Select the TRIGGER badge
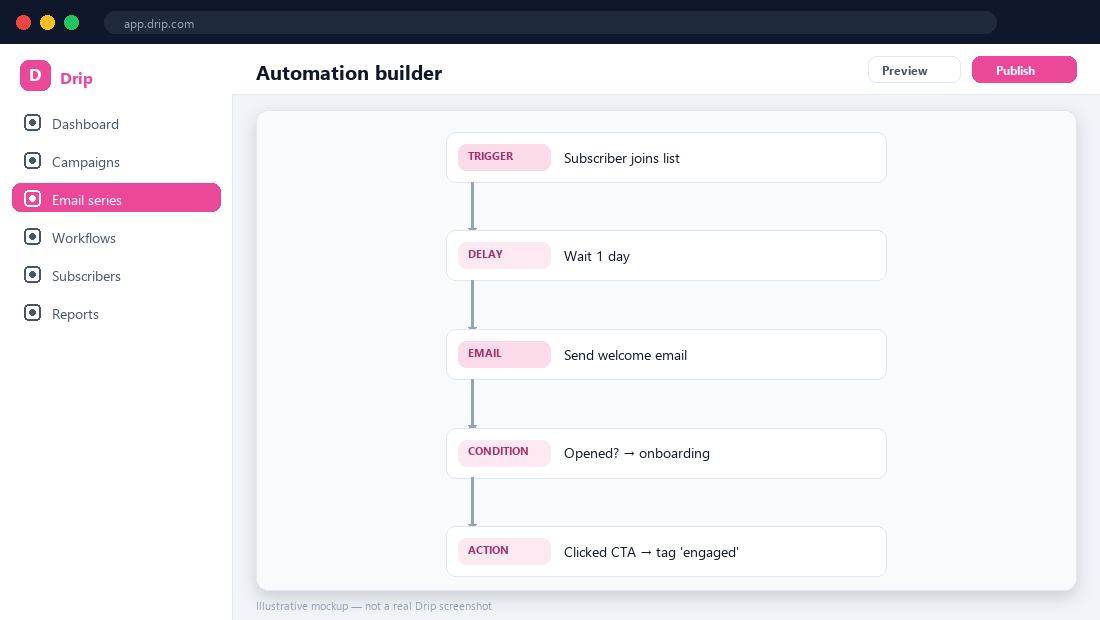Viewport: 1100px width, 620px height. [504, 157]
